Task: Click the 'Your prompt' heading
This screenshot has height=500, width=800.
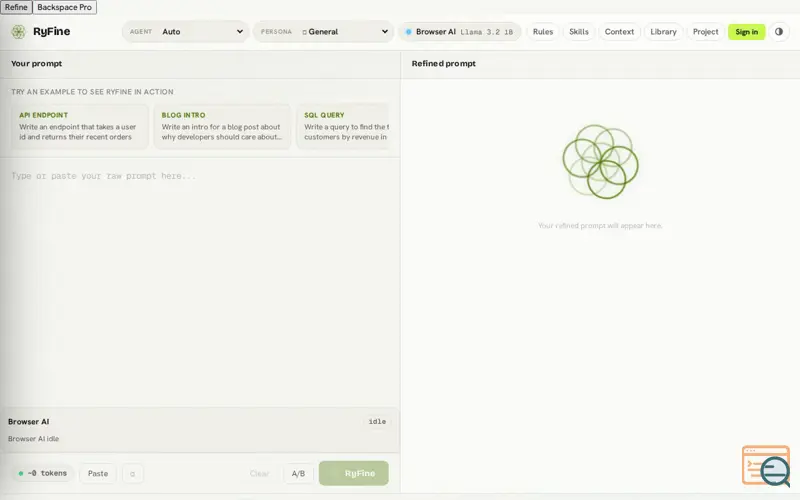Action: click(36, 63)
